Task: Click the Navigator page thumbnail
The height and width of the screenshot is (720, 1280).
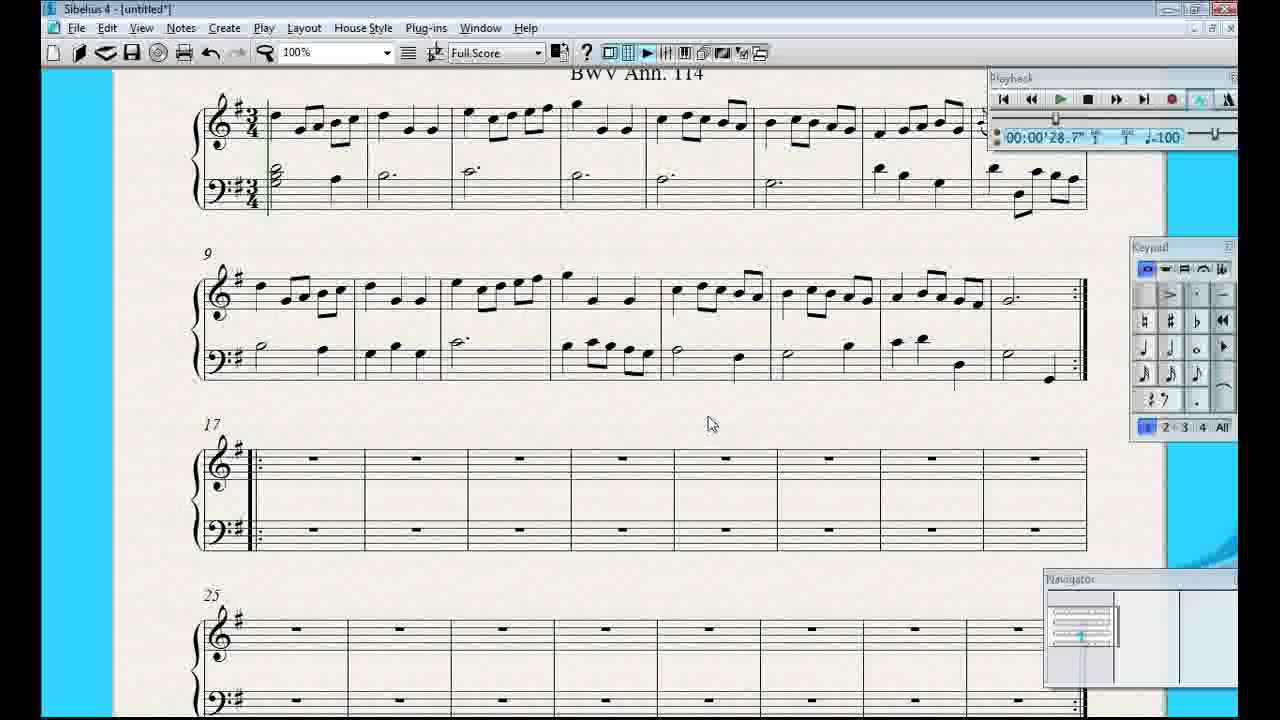Action: point(1080,637)
